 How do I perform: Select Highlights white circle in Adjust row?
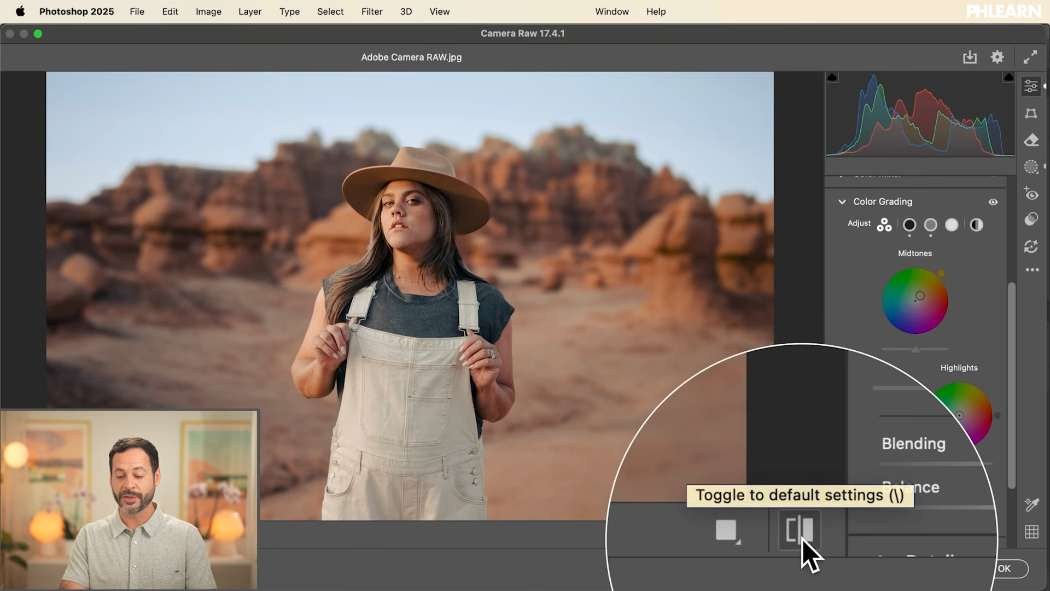tap(952, 225)
